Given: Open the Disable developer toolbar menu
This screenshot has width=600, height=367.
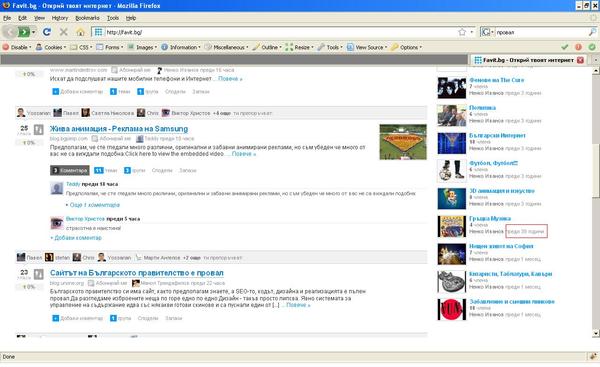Looking at the screenshot, I should [x=16, y=47].
